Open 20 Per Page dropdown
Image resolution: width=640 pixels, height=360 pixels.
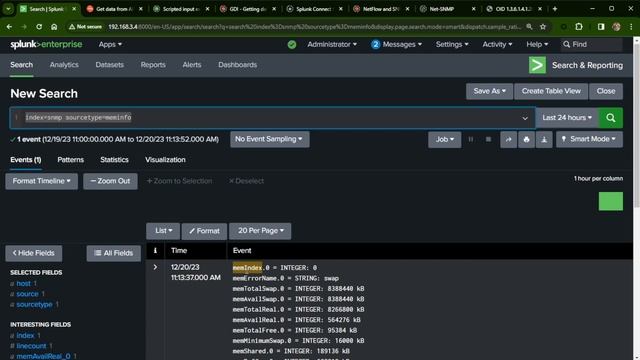click(x=260, y=231)
